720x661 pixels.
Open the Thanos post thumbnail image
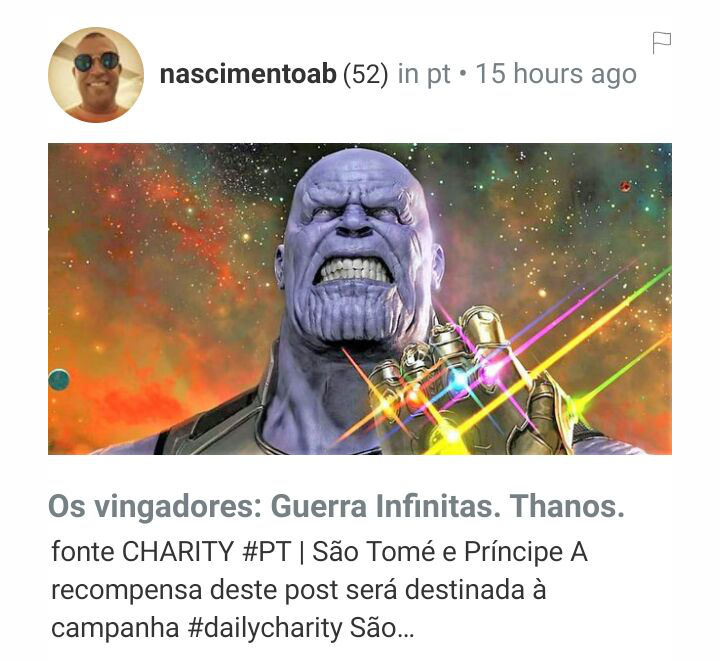[360, 299]
